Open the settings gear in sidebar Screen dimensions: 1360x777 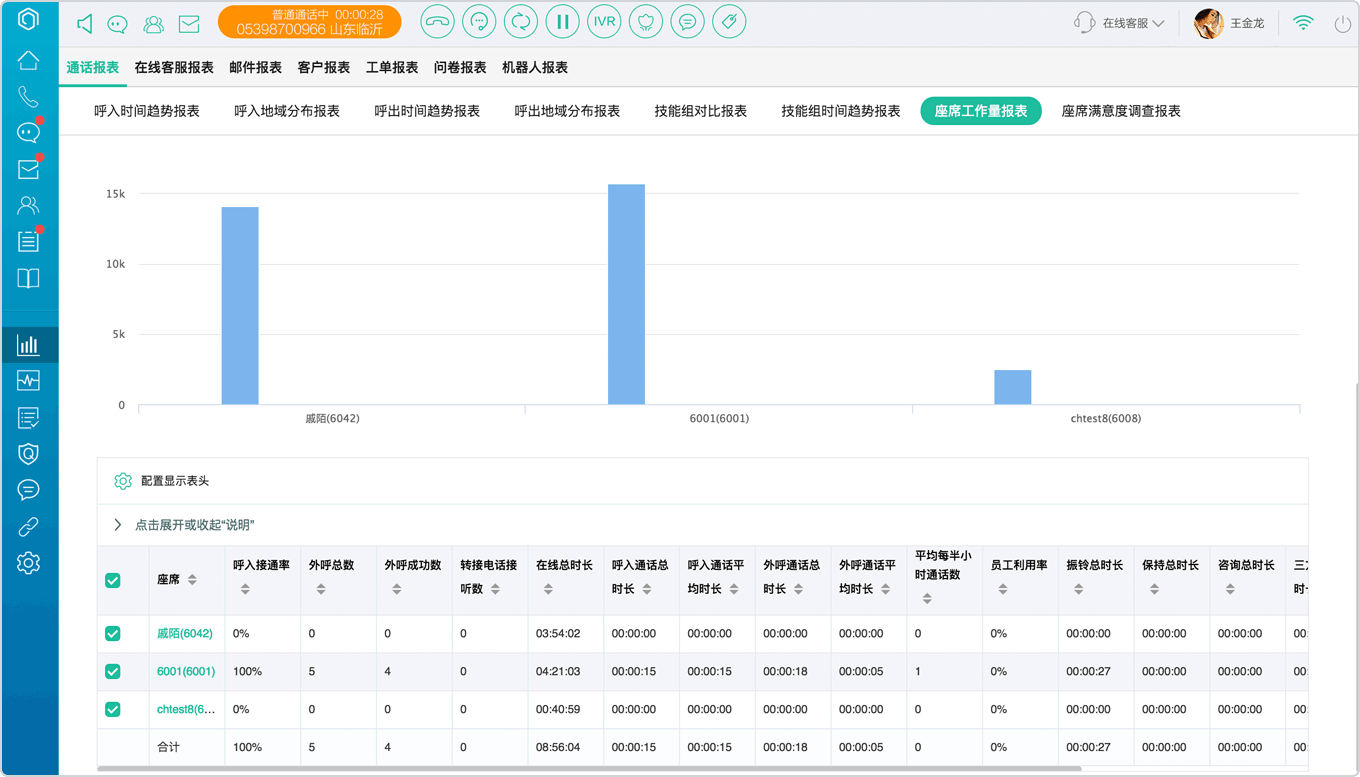(x=28, y=563)
